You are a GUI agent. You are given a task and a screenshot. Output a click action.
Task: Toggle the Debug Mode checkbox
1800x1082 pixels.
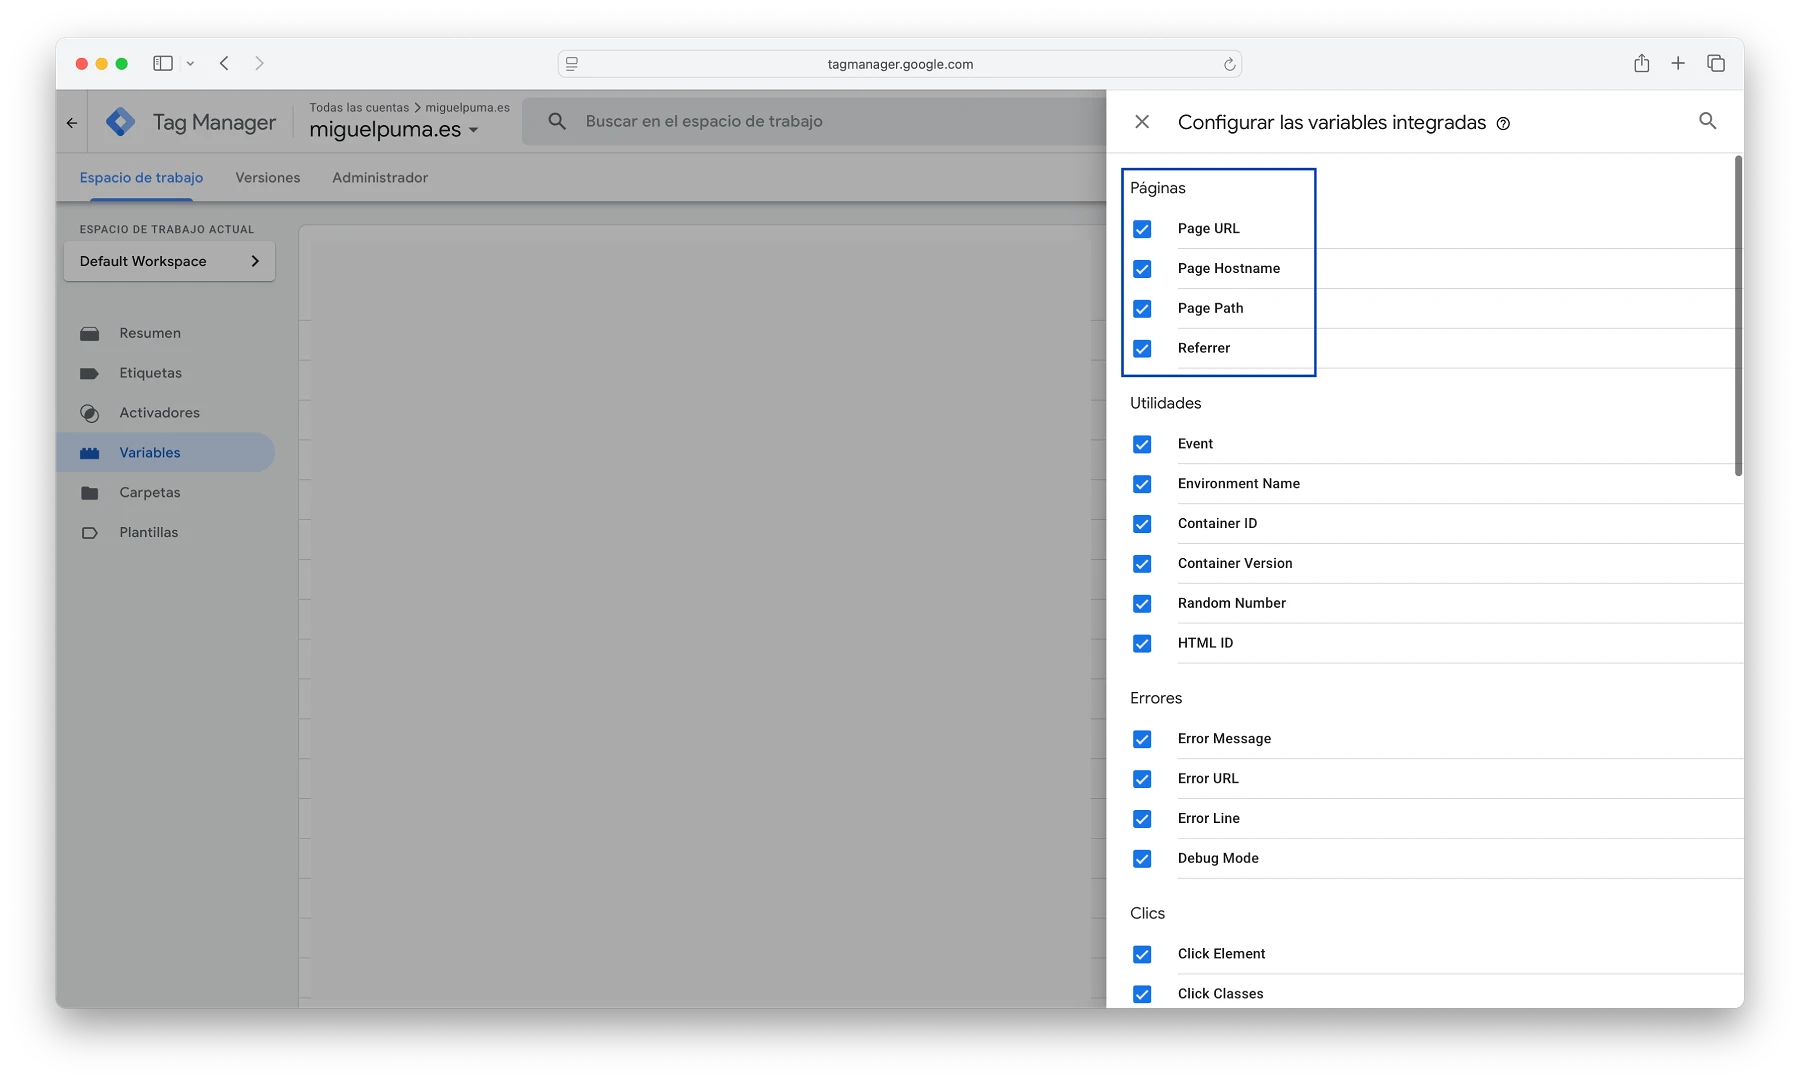pyautogui.click(x=1142, y=859)
